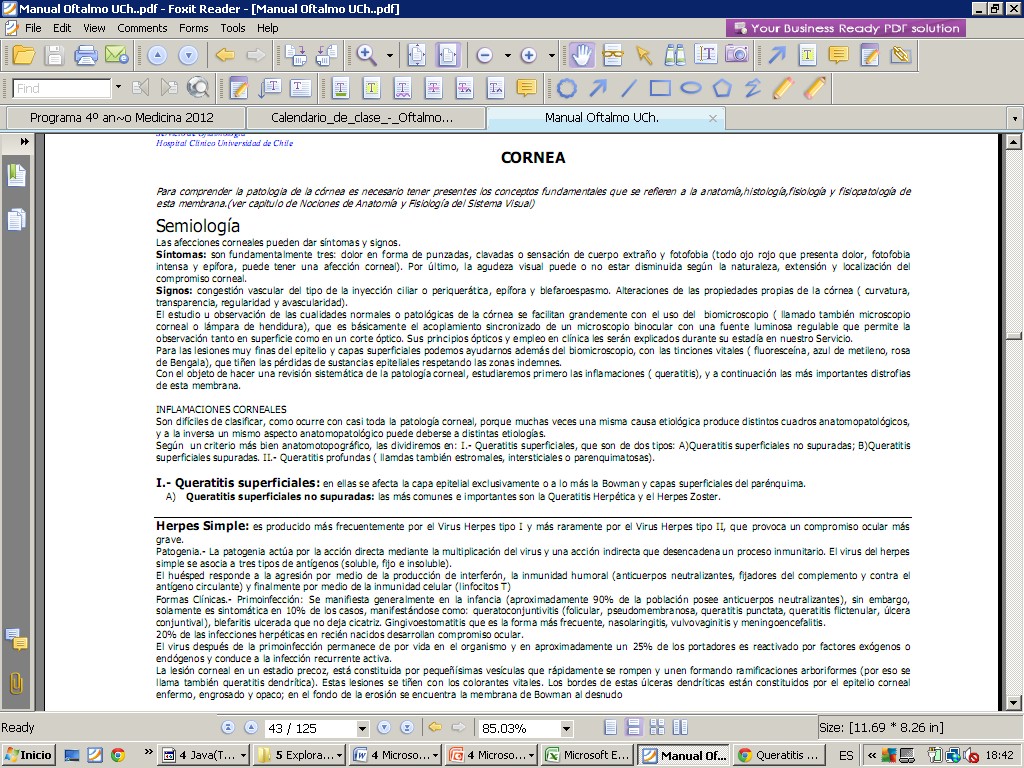Screen dimensions: 1024x768
Task: Expand the Find options dropdown arrow
Action: click(118, 88)
